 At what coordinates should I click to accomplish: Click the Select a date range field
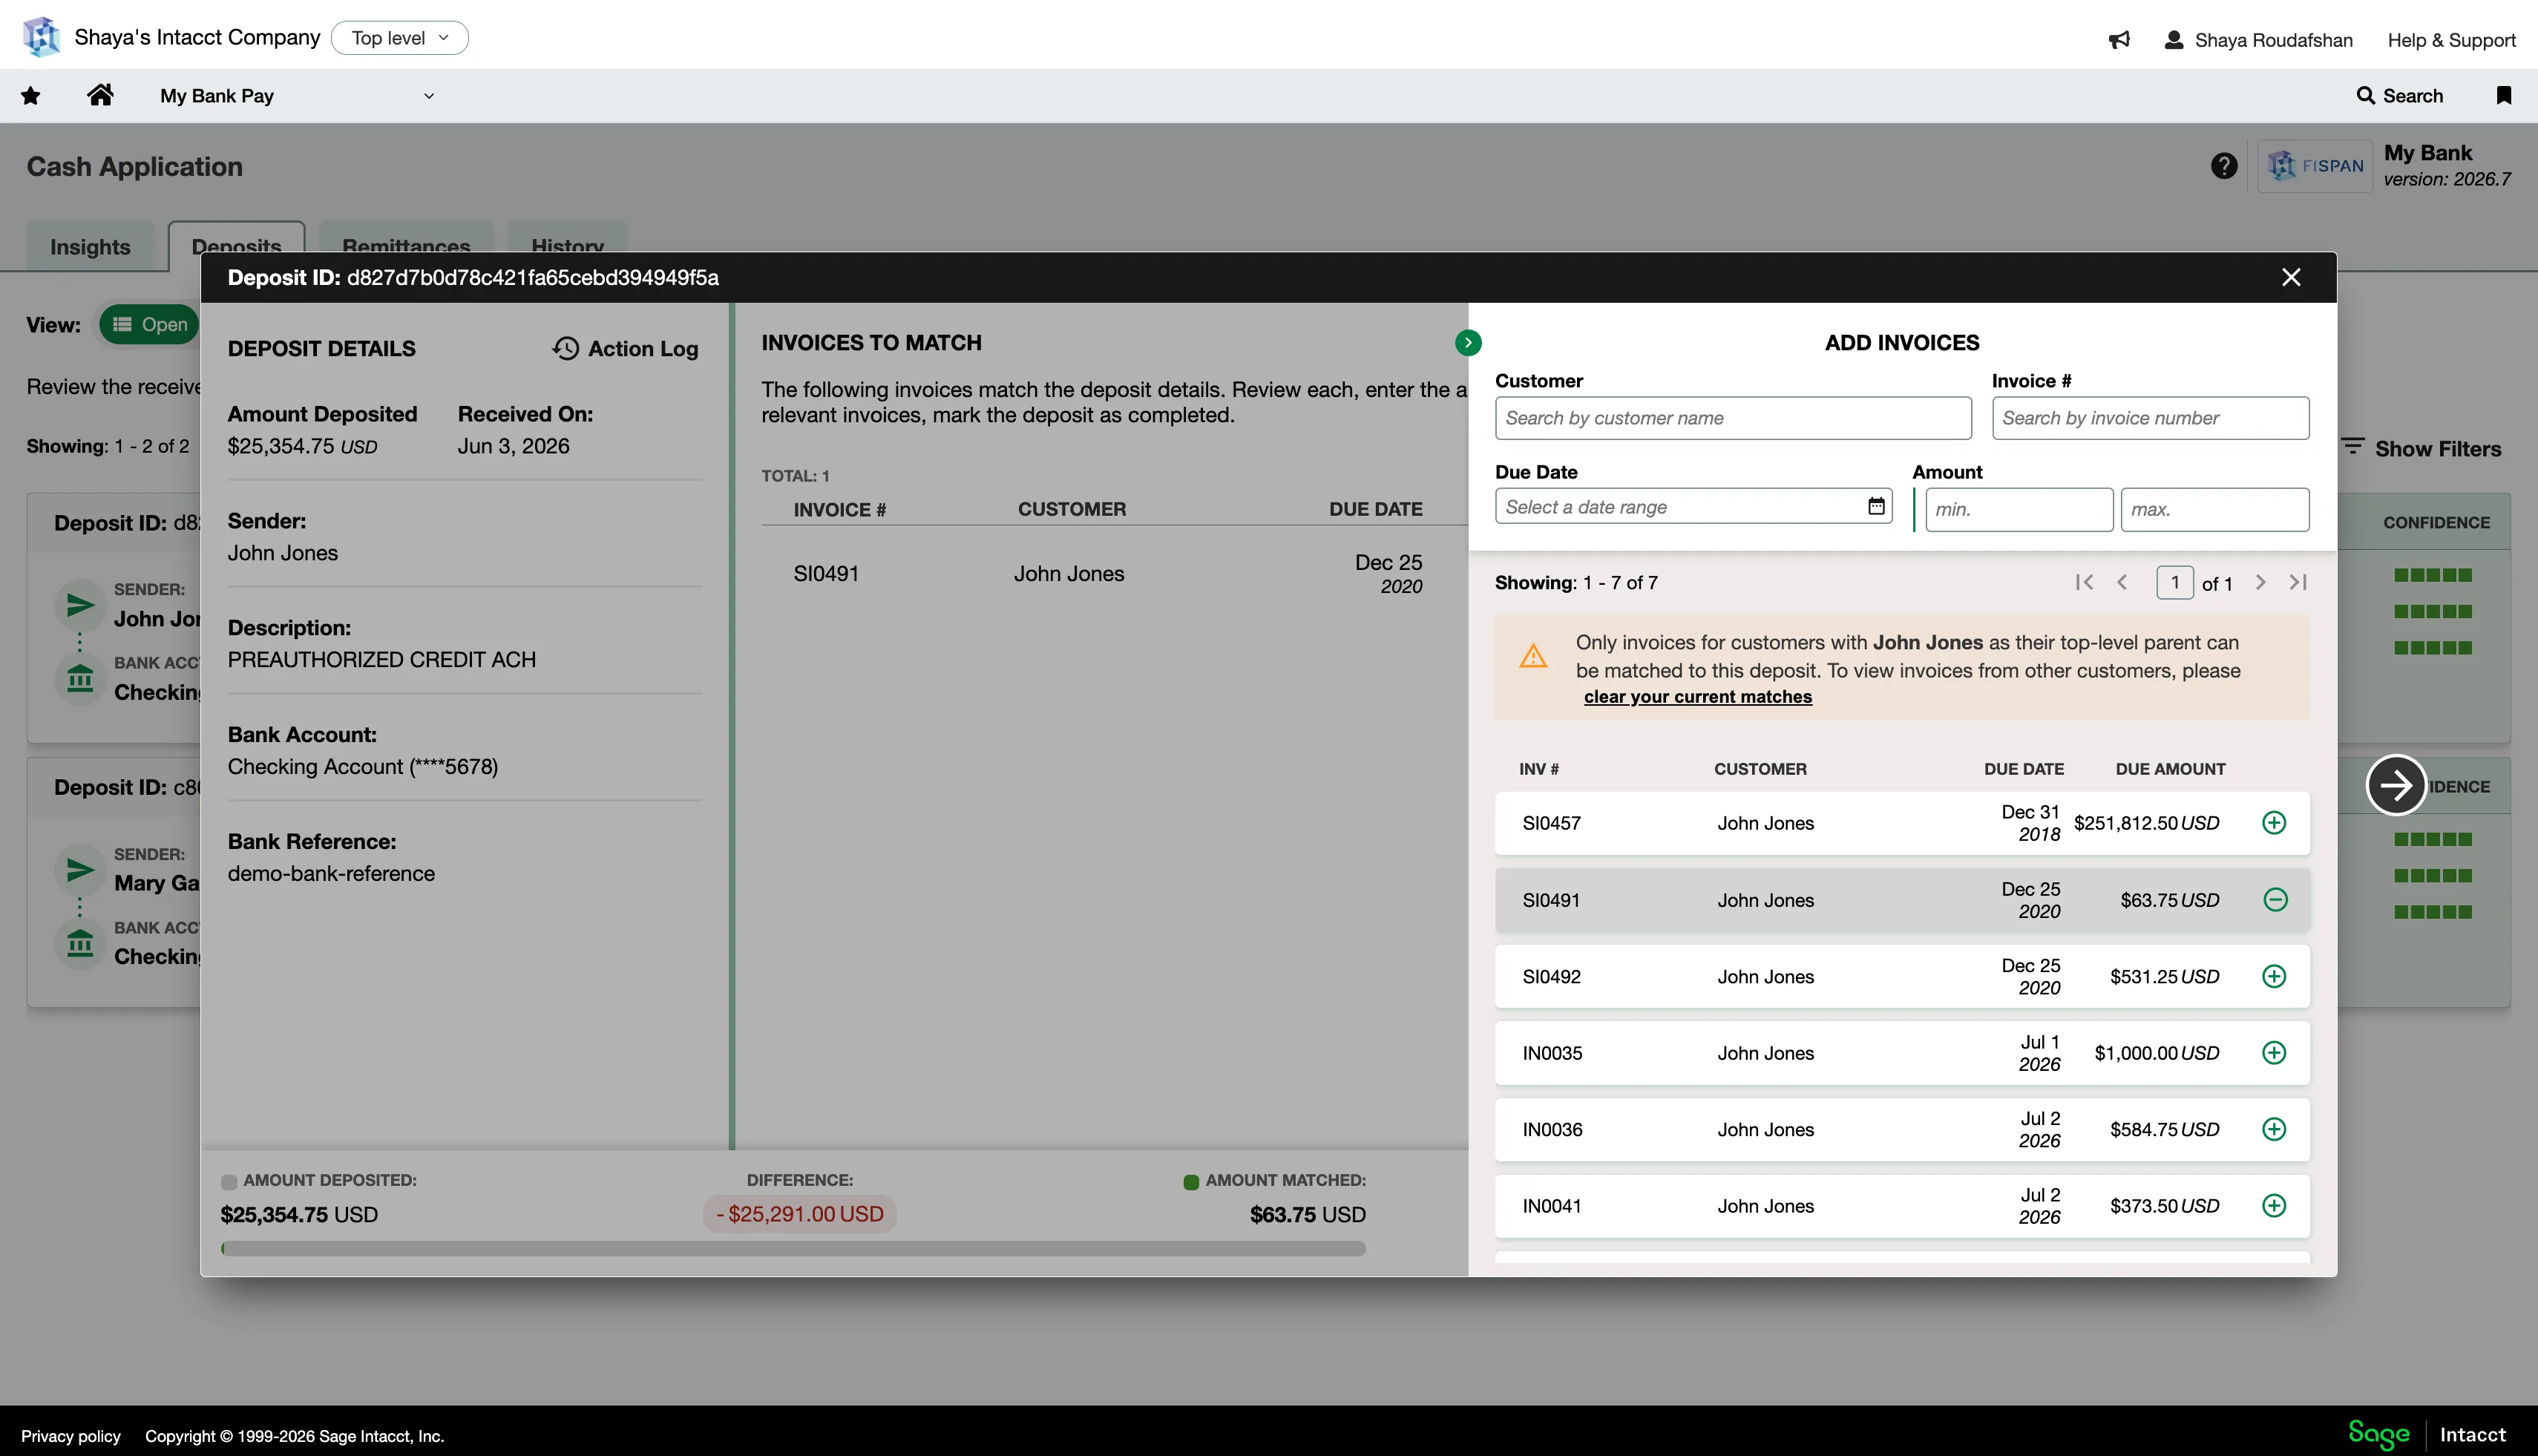pyautogui.click(x=1693, y=506)
